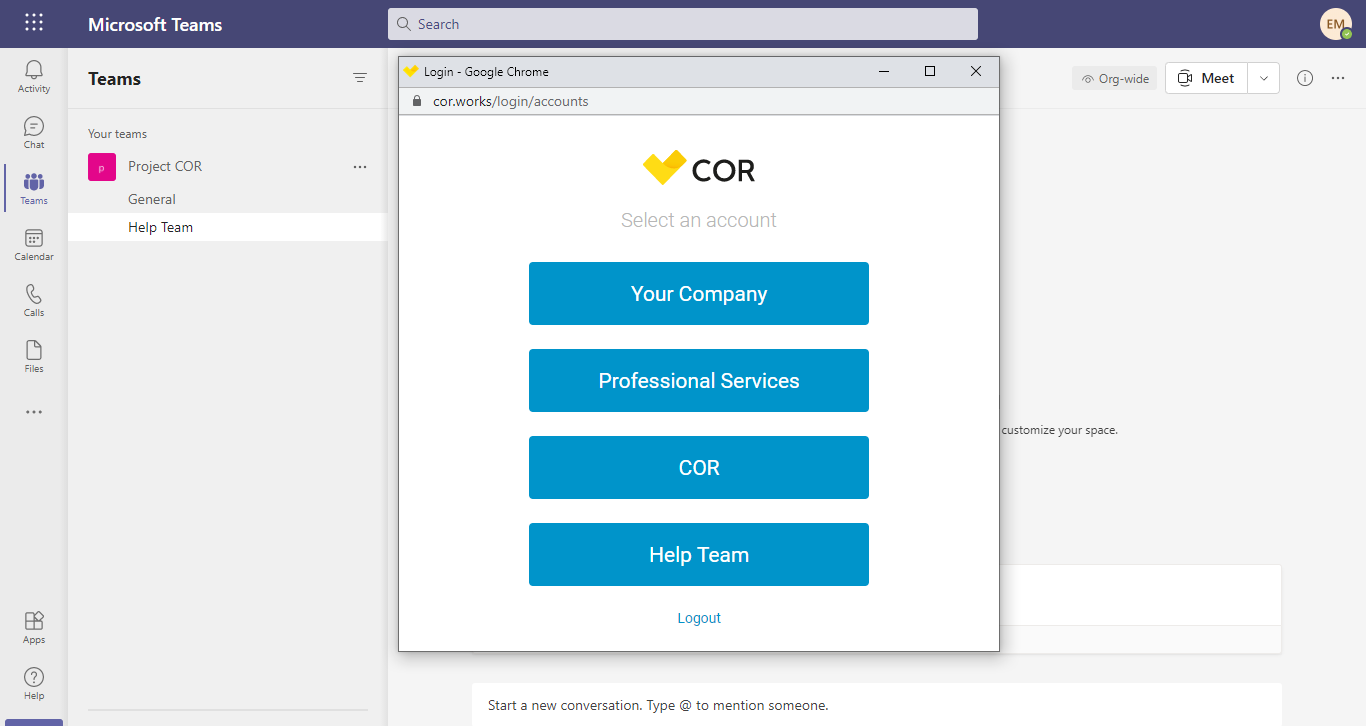The height and width of the screenshot is (726, 1366).
Task: Show more apps ellipsis in rail
Action: [34, 412]
